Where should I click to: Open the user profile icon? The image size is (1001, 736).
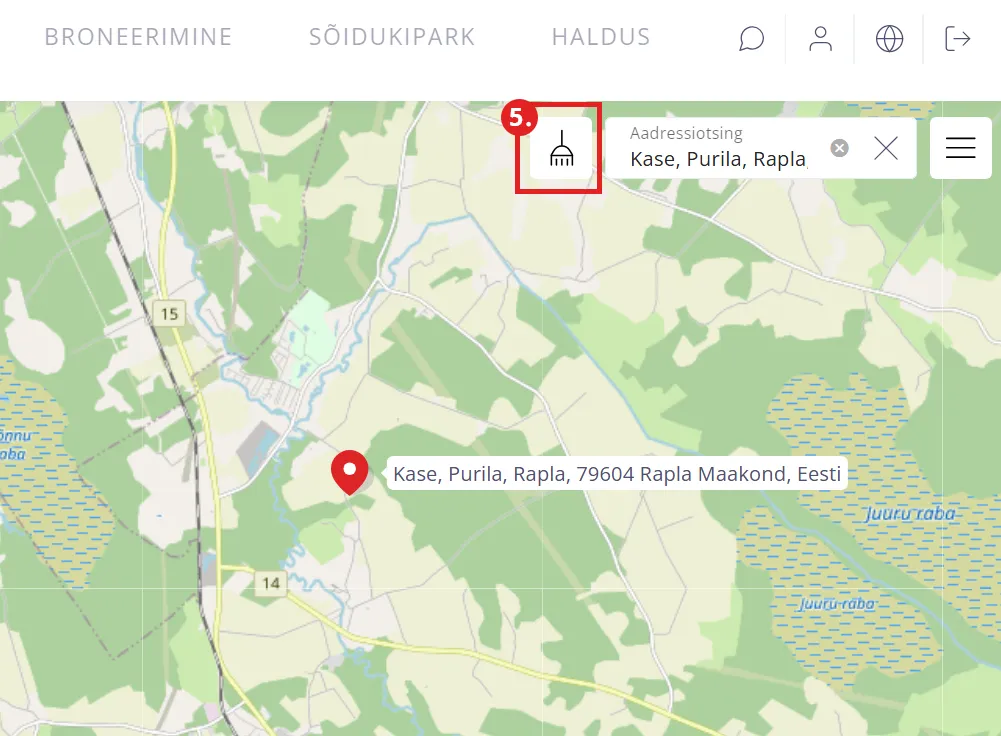820,38
